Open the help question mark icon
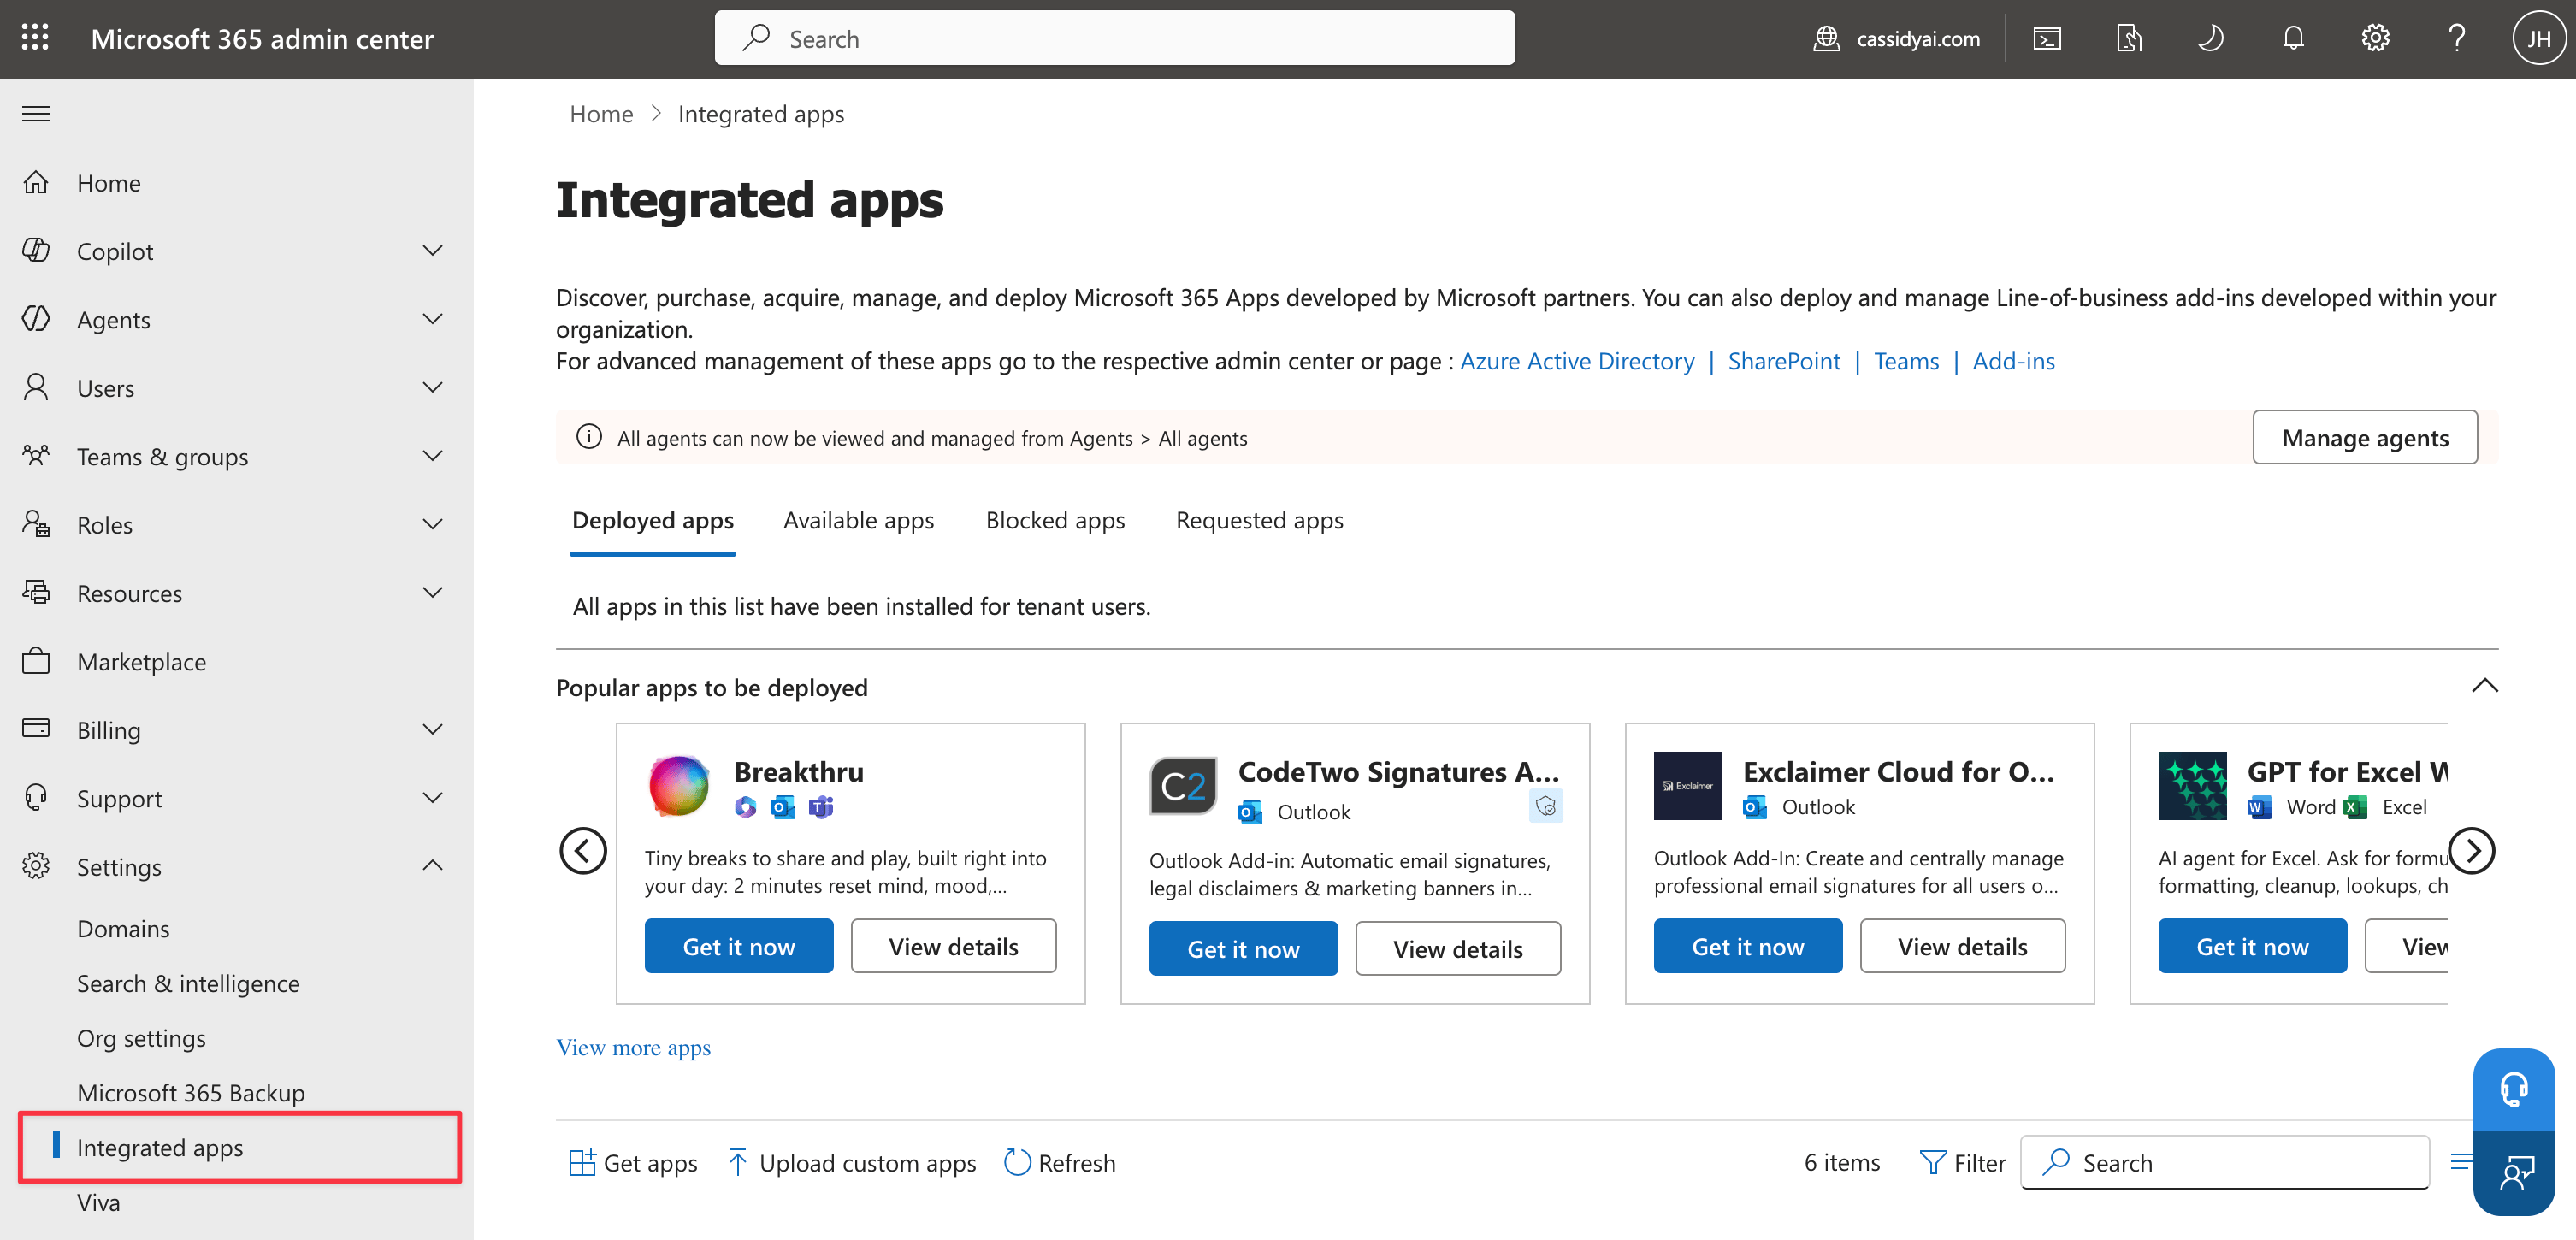This screenshot has width=2576, height=1240. pyautogui.click(x=2457, y=38)
